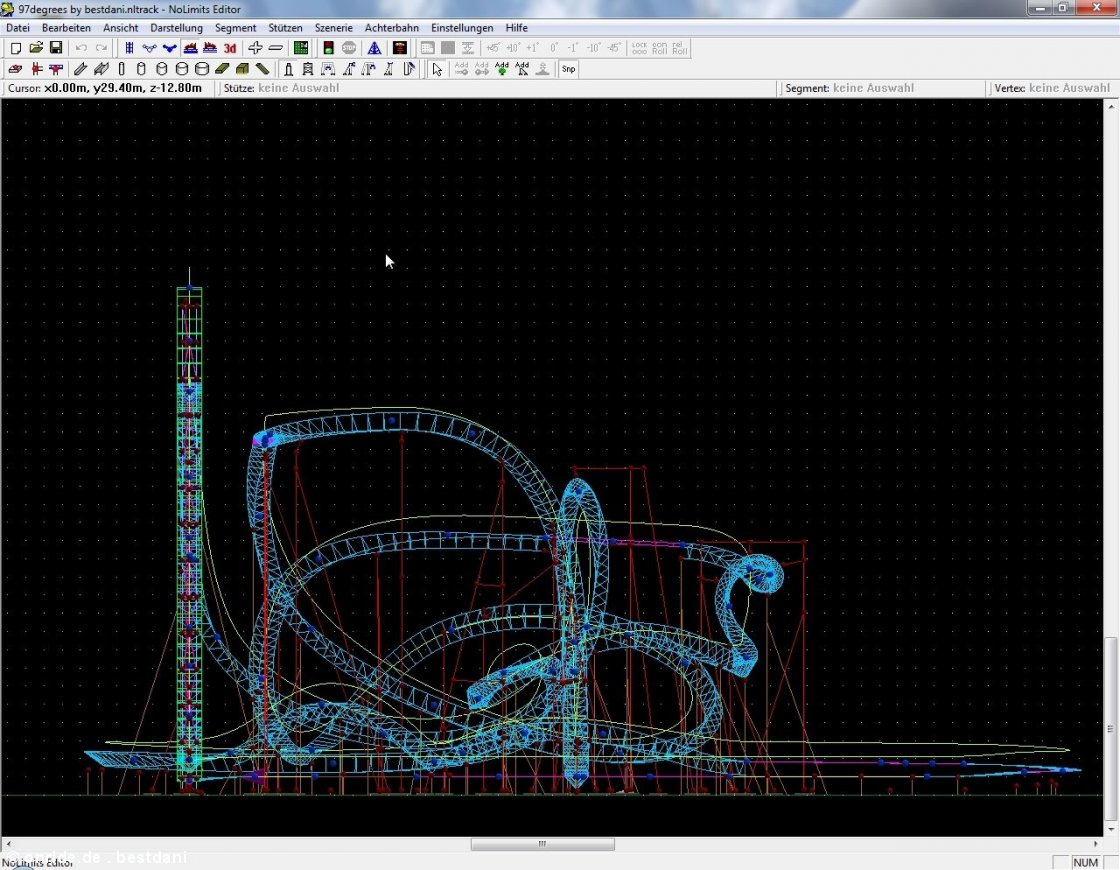1120x870 pixels.
Task: Switch to the red 3d view
Action: coord(230,48)
